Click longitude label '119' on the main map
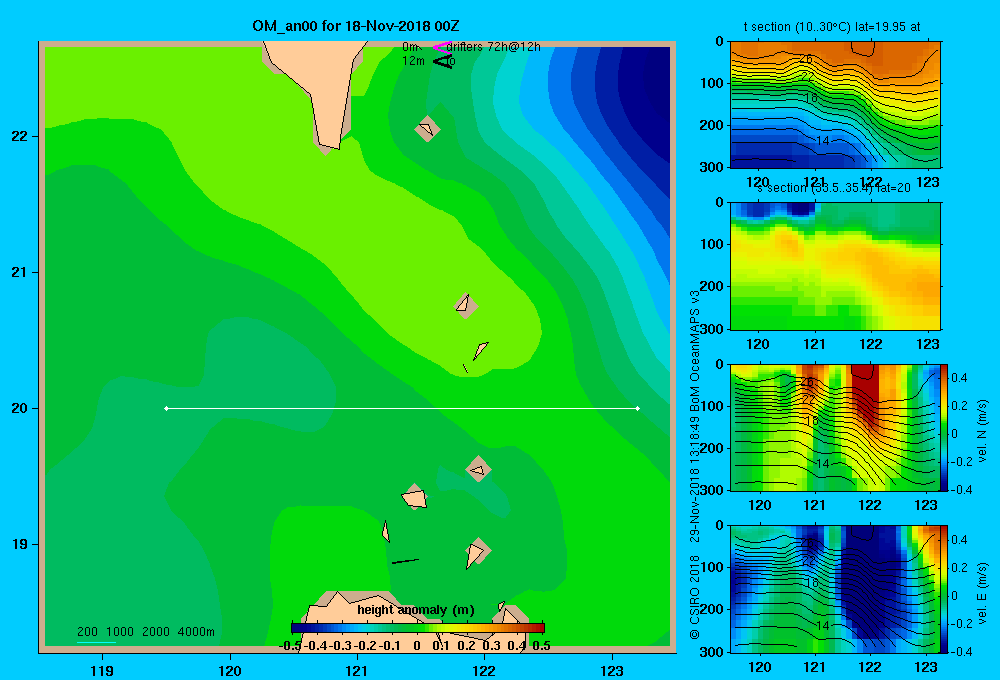 [x=102, y=670]
